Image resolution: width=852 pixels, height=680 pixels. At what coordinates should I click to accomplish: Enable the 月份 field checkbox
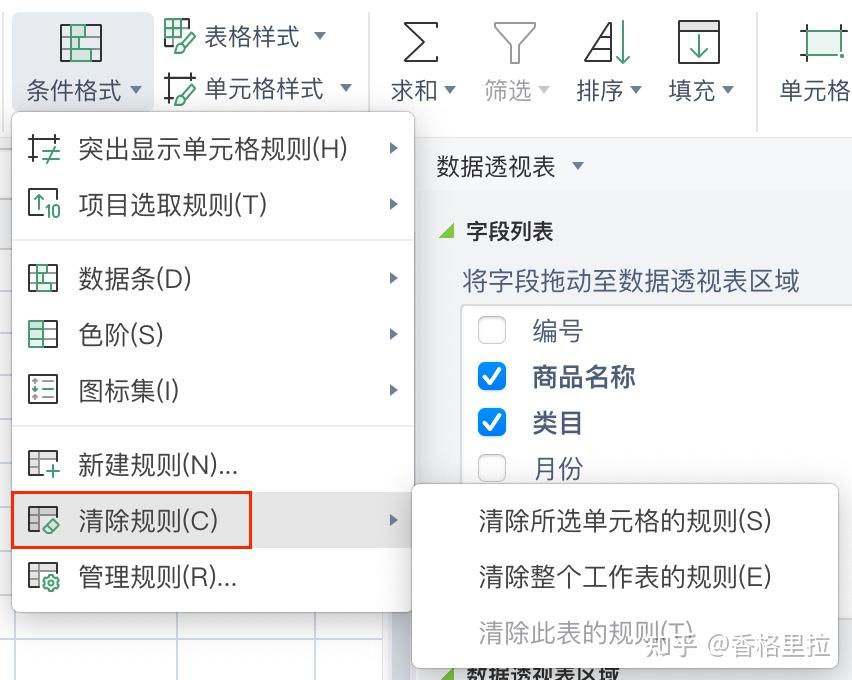(x=492, y=467)
